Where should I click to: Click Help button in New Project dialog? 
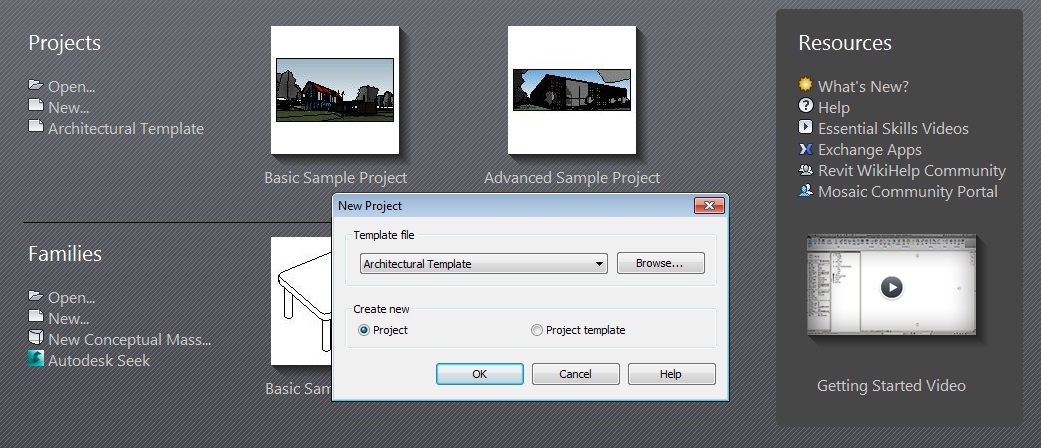click(x=671, y=374)
